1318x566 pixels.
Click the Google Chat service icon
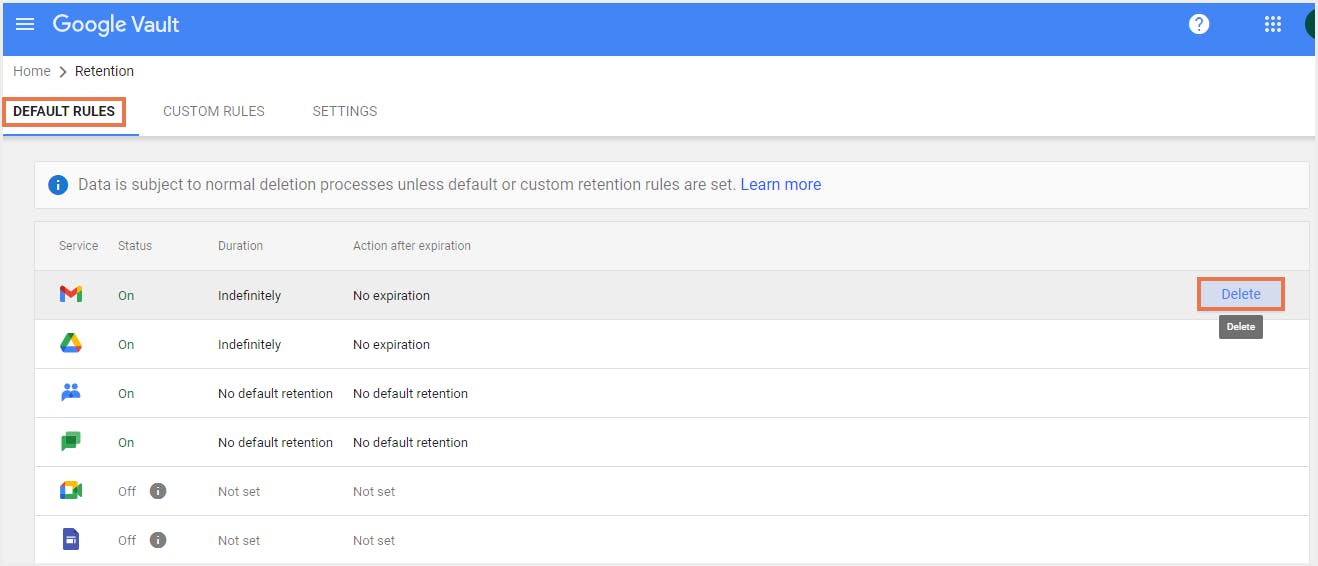(x=70, y=442)
